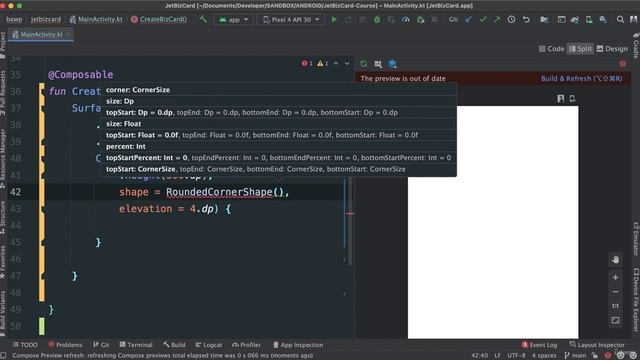Open the Gradle side panel

tap(636, 46)
